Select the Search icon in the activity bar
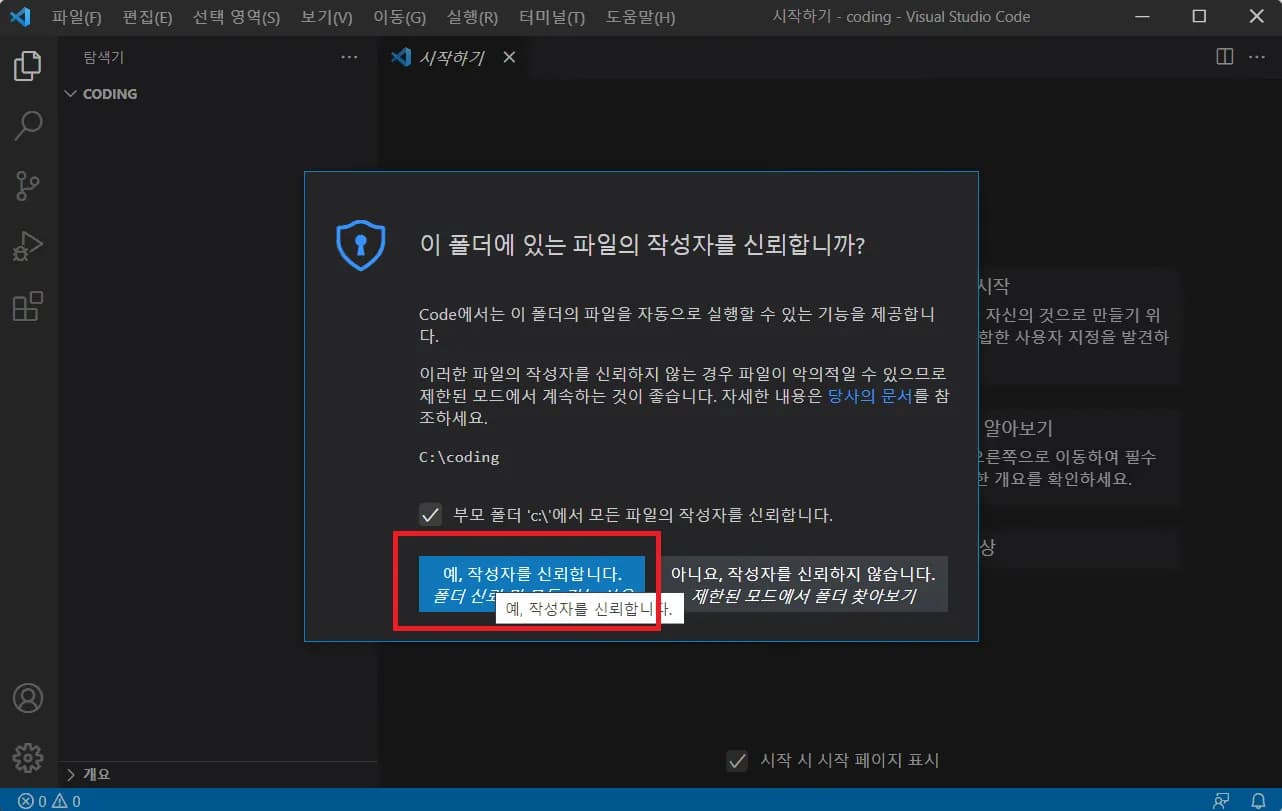The height and width of the screenshot is (811, 1282). (x=27, y=125)
